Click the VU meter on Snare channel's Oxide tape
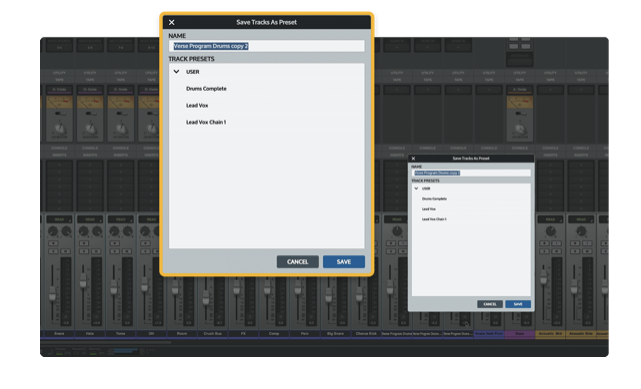Screen dimensions: 641x389 (x=59, y=102)
